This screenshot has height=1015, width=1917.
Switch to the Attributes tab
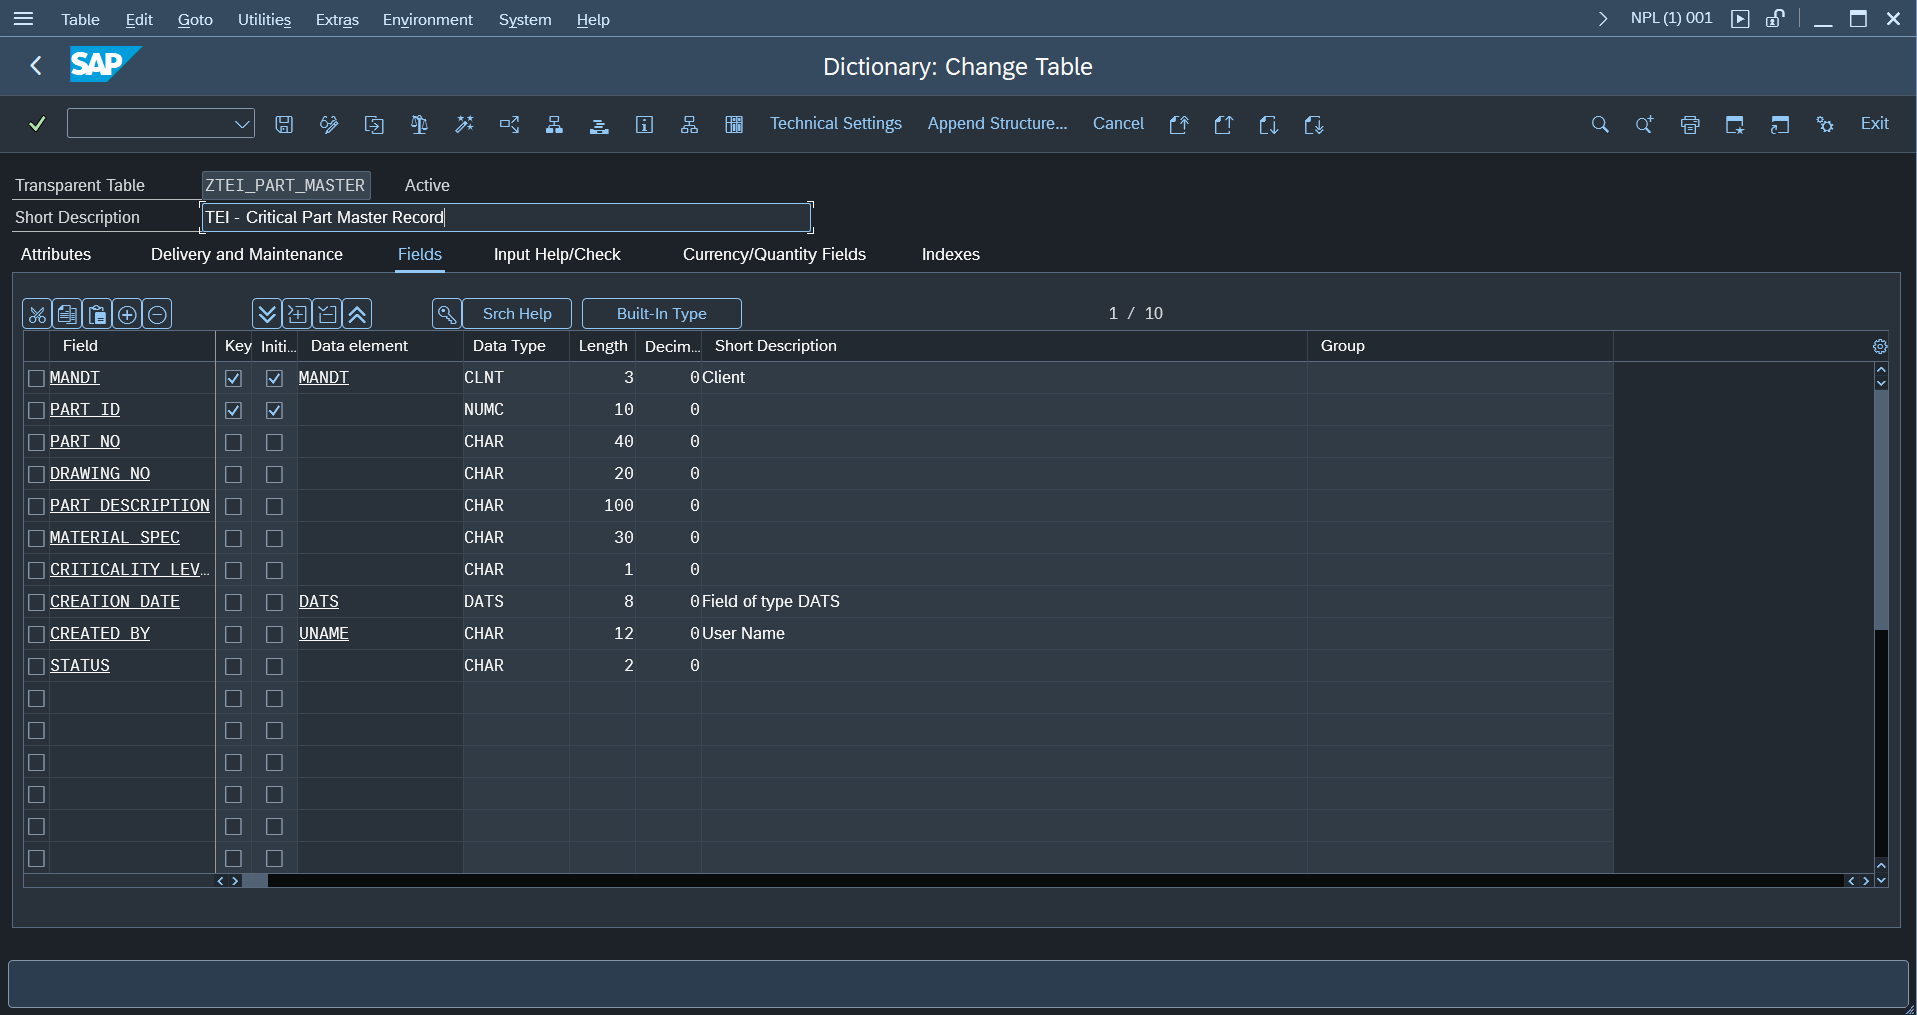[x=56, y=254]
